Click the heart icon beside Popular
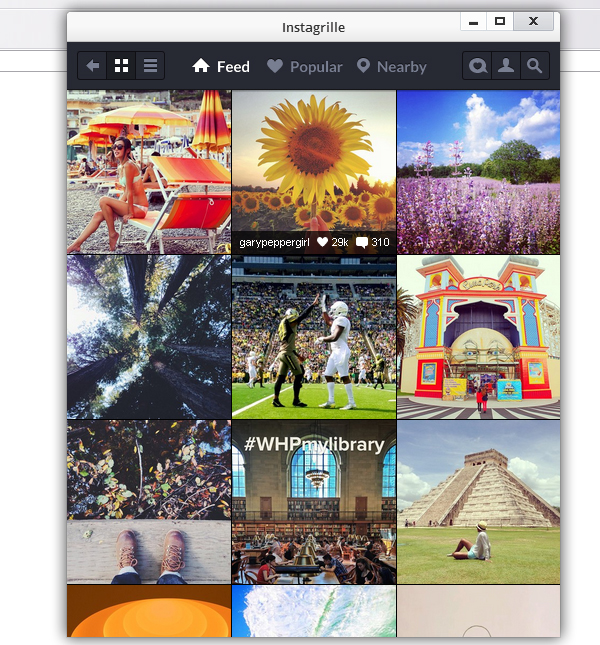Viewport: 600px width, 645px height. click(275, 66)
